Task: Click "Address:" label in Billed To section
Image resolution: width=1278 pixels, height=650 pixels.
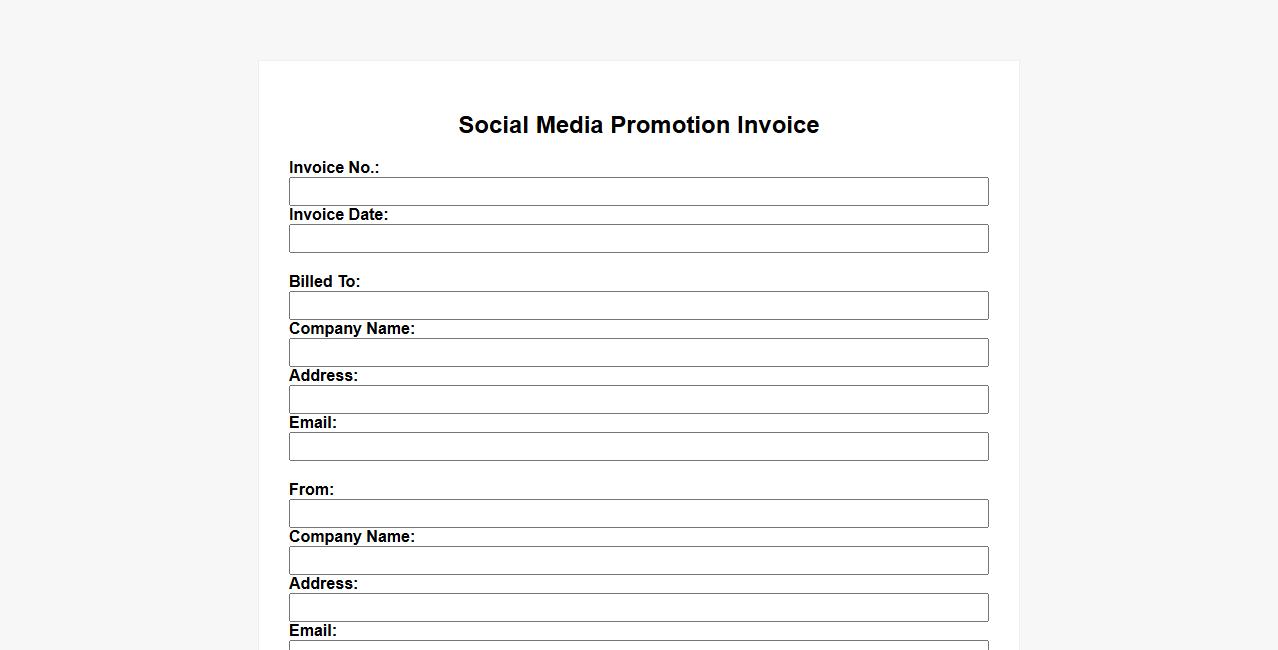Action: point(323,376)
